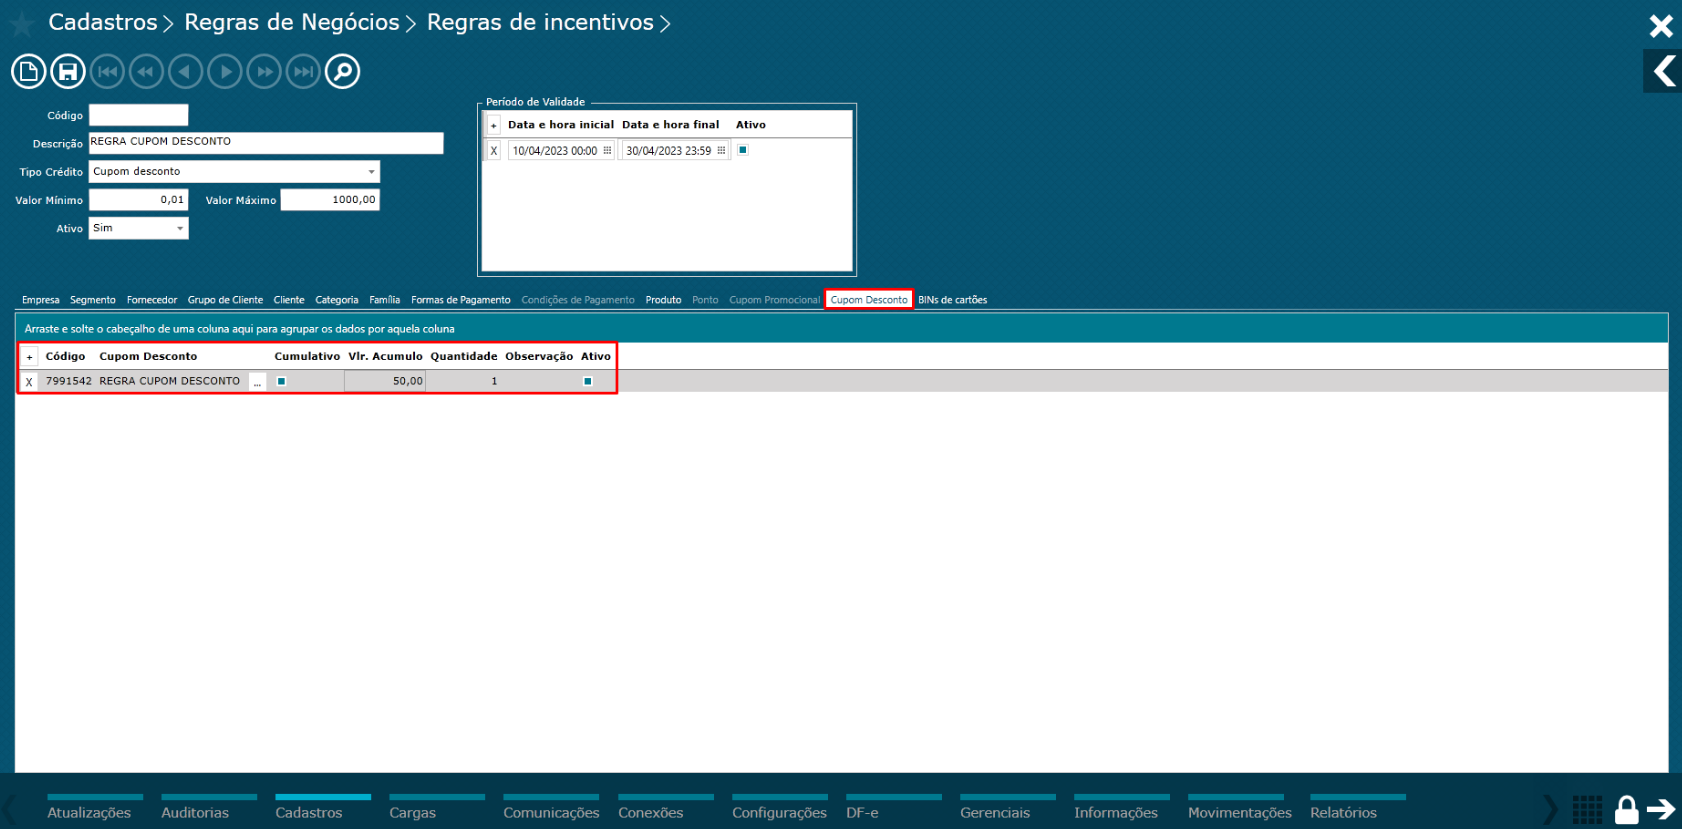Click the fast-forward records icon
The height and width of the screenshot is (829, 1682).
pyautogui.click(x=264, y=71)
